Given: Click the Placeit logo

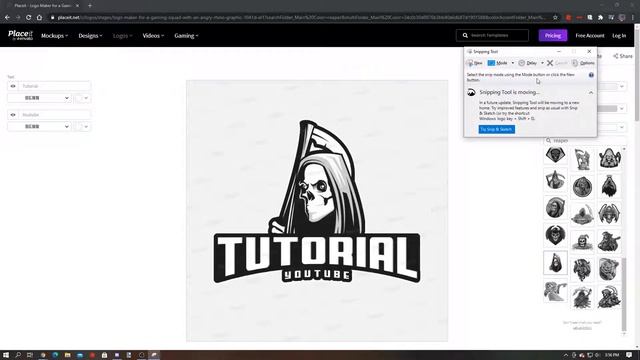Looking at the screenshot, I should point(20,35).
